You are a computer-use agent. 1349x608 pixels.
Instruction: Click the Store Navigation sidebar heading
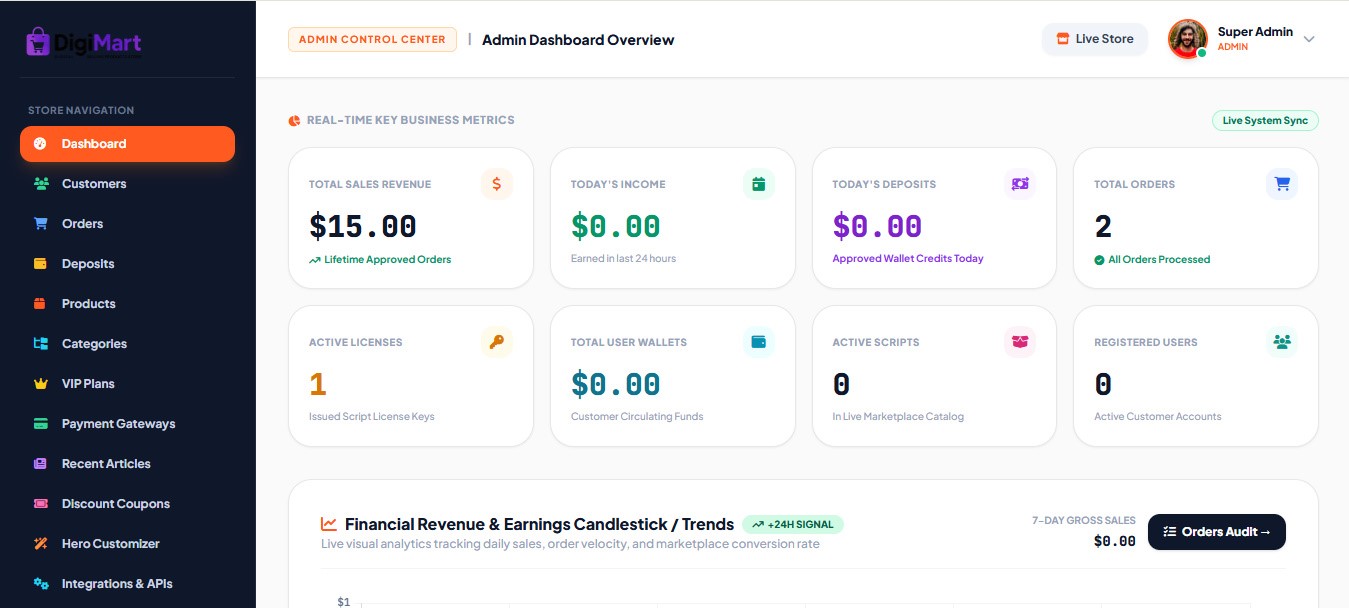click(81, 110)
